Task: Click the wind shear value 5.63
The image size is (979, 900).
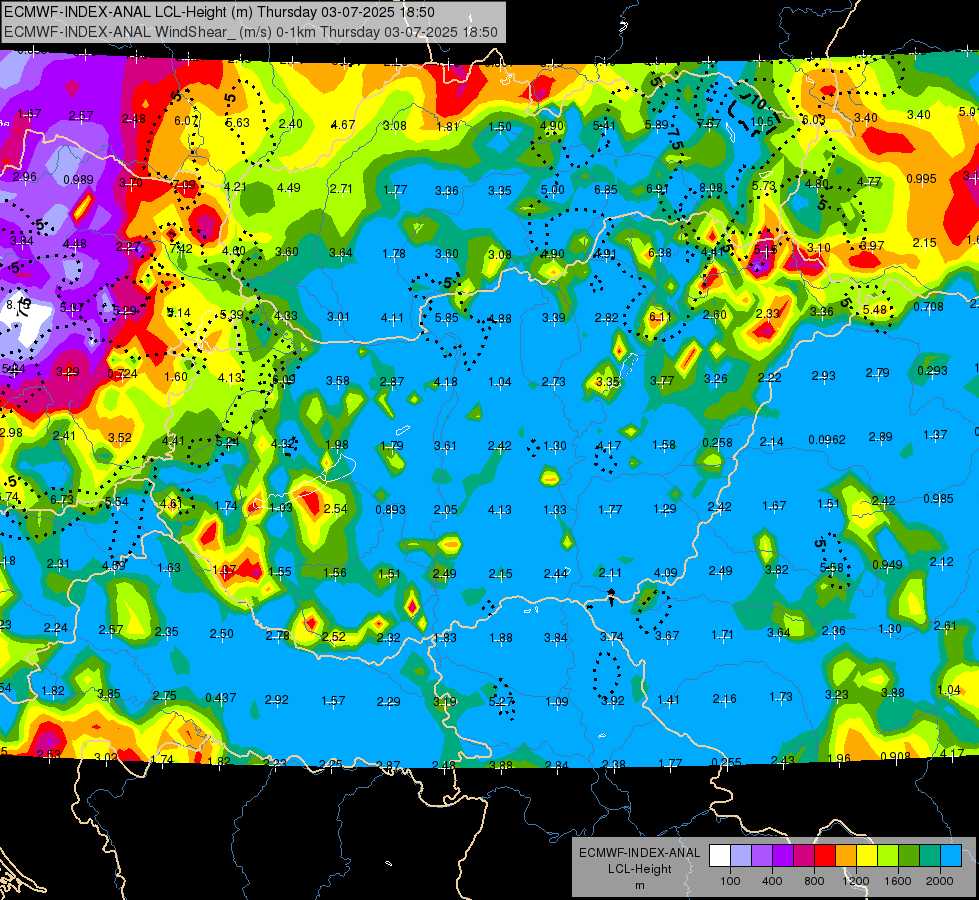Action: 238,122
